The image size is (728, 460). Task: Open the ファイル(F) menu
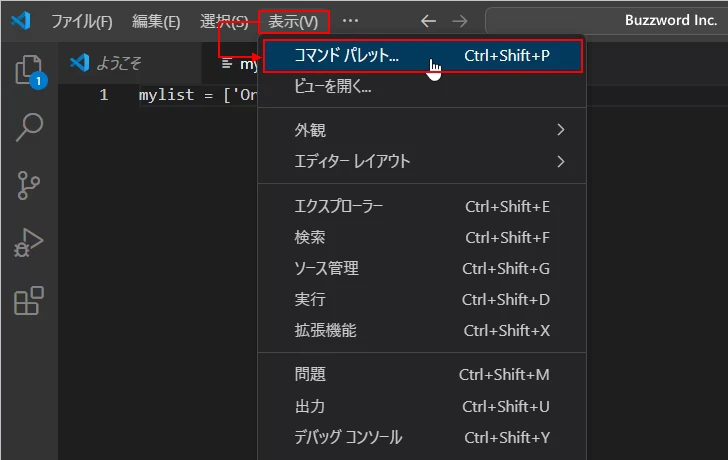point(82,21)
